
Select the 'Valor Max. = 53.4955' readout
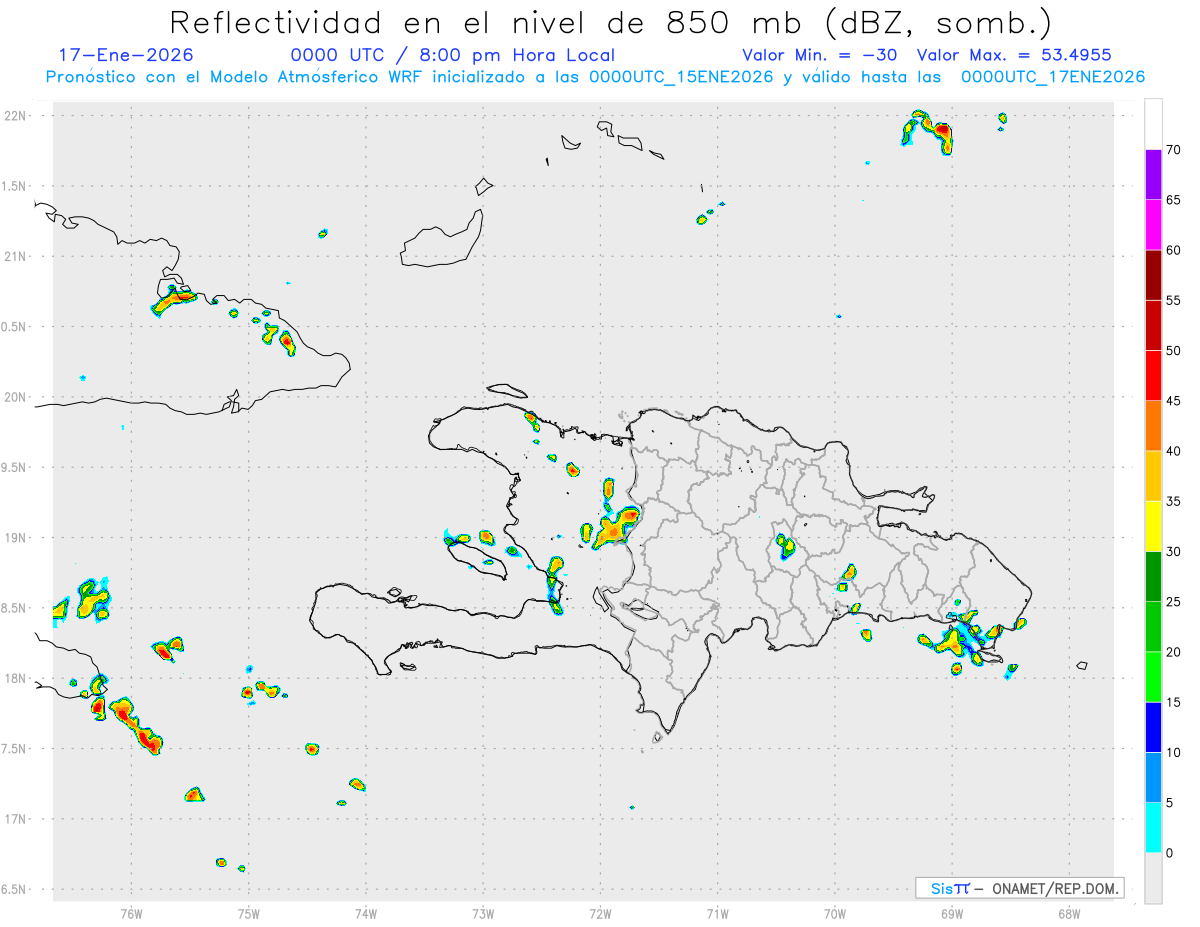[1014, 55]
